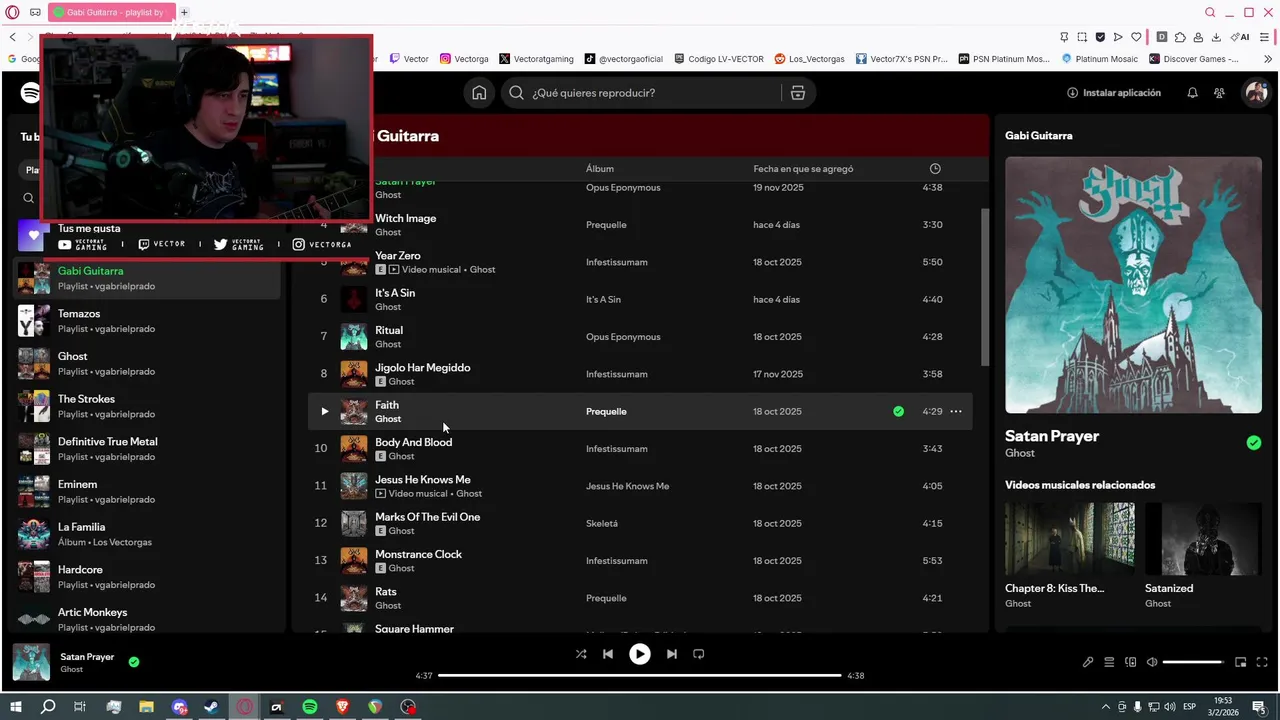Open Chapter 8: Kiss The... video thumbnail
This screenshot has height=720, width=1280.
1069,538
